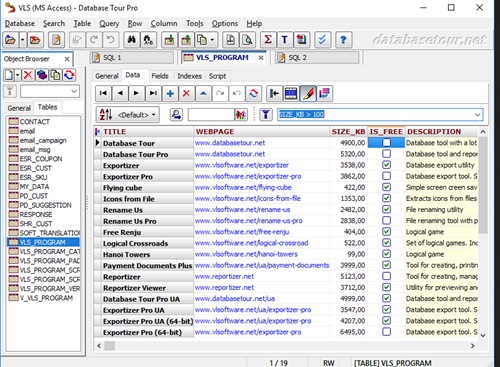
Task: Open the Column menu
Action: tap(164, 24)
